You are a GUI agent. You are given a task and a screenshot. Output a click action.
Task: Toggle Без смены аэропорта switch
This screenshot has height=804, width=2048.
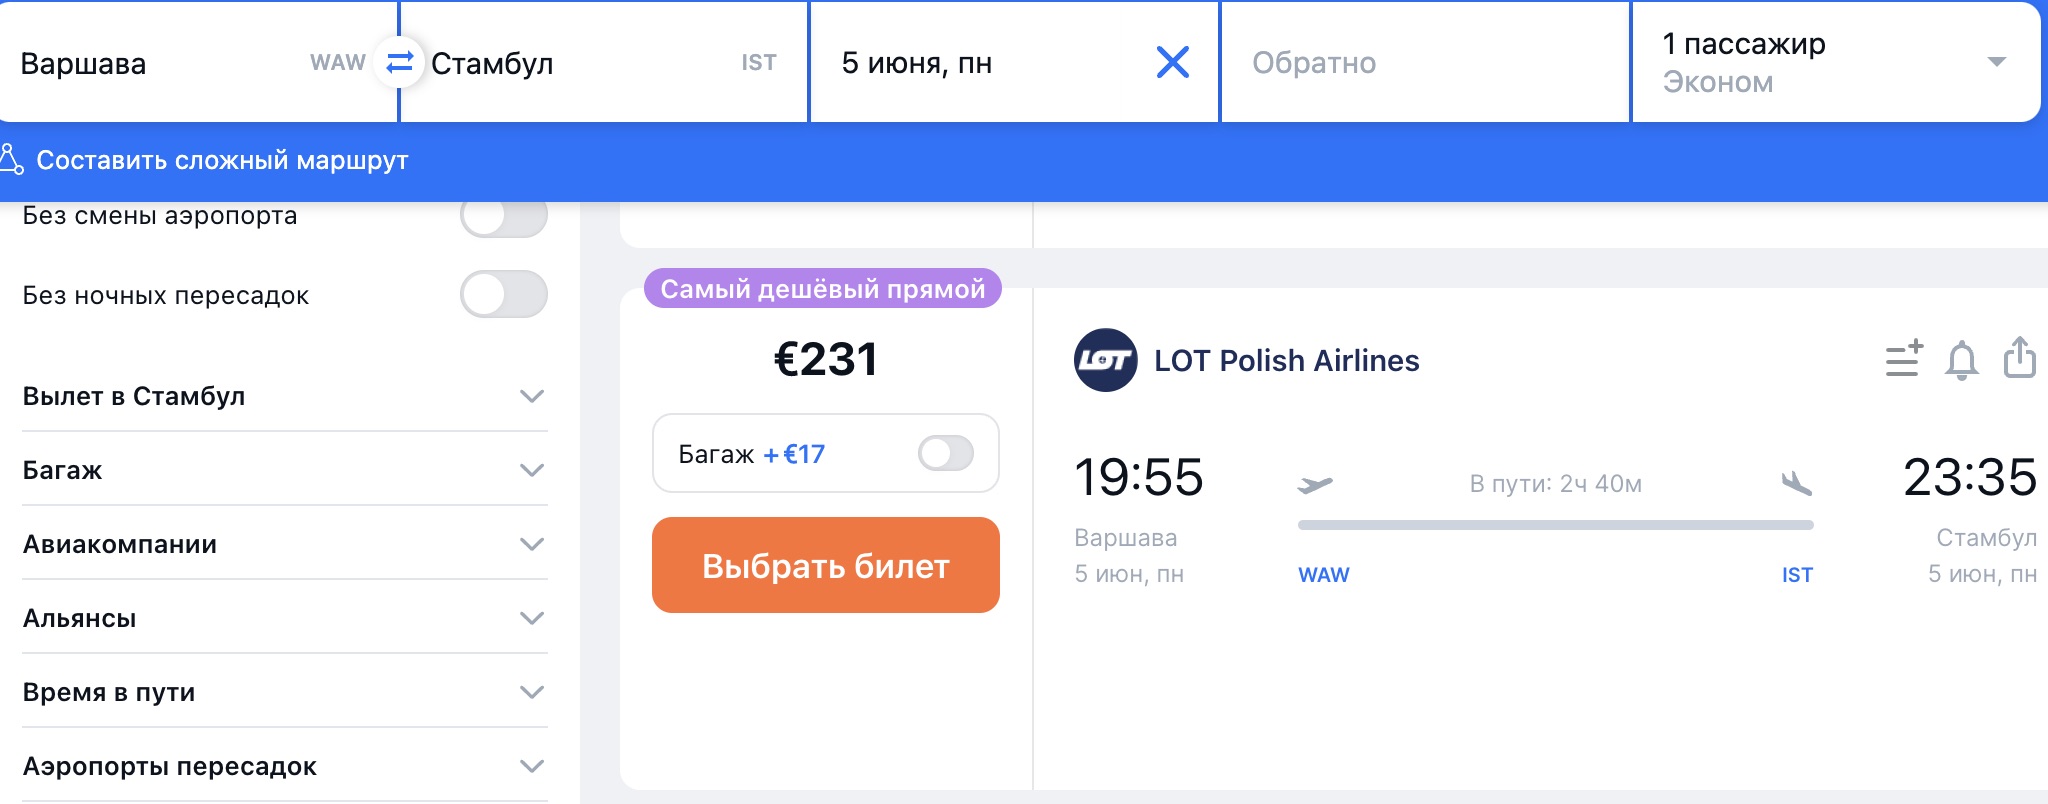point(503,215)
